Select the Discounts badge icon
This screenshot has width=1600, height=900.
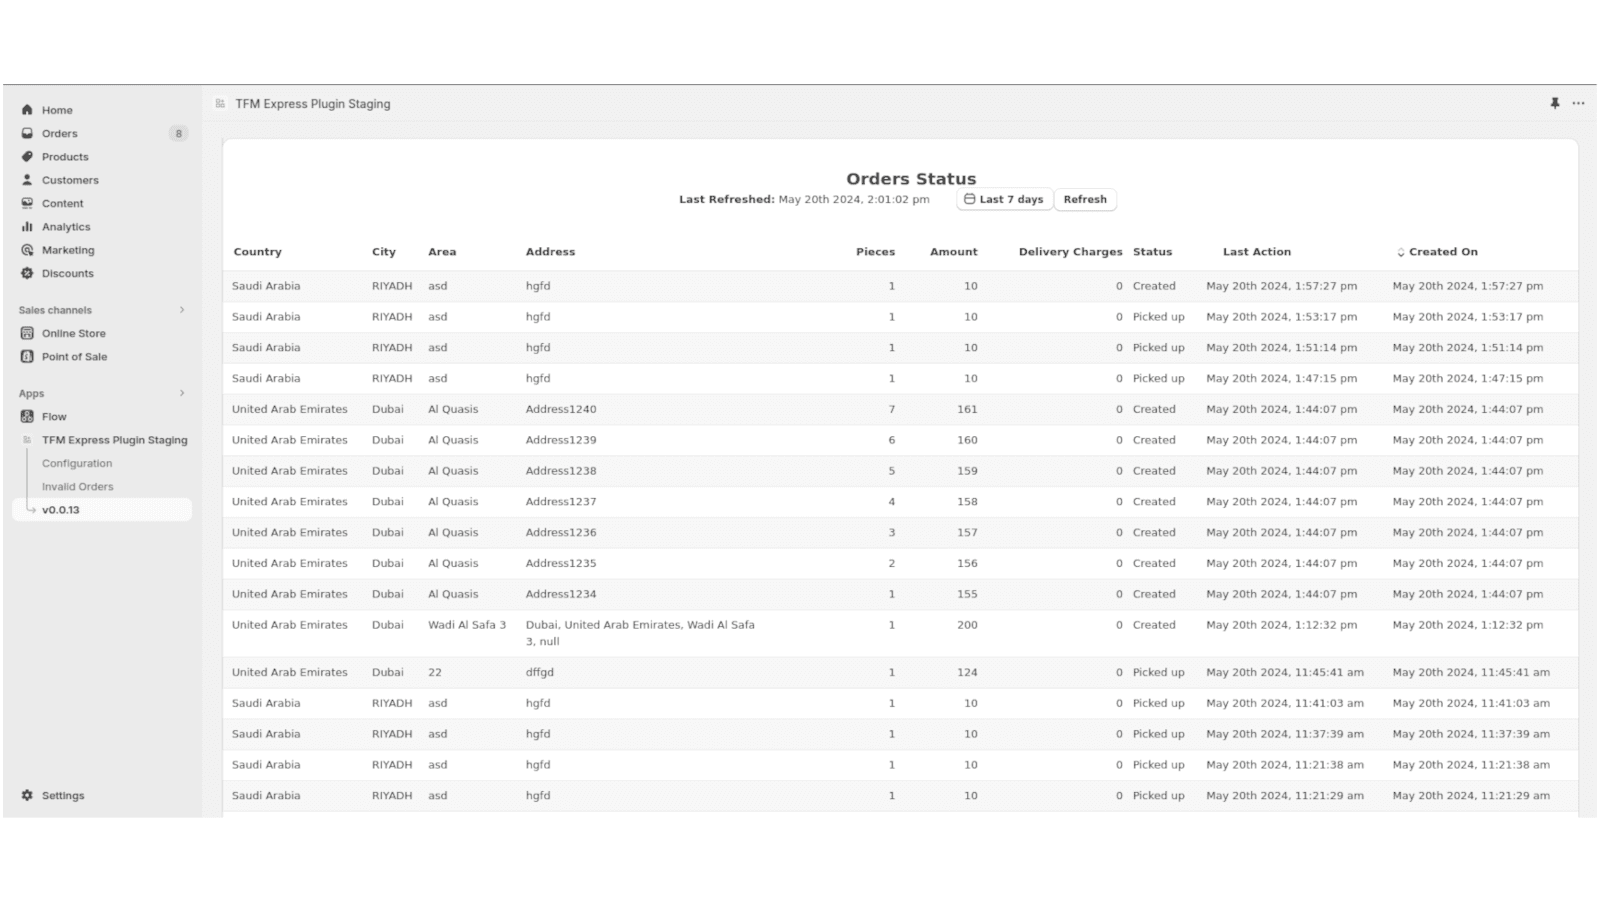coord(27,273)
